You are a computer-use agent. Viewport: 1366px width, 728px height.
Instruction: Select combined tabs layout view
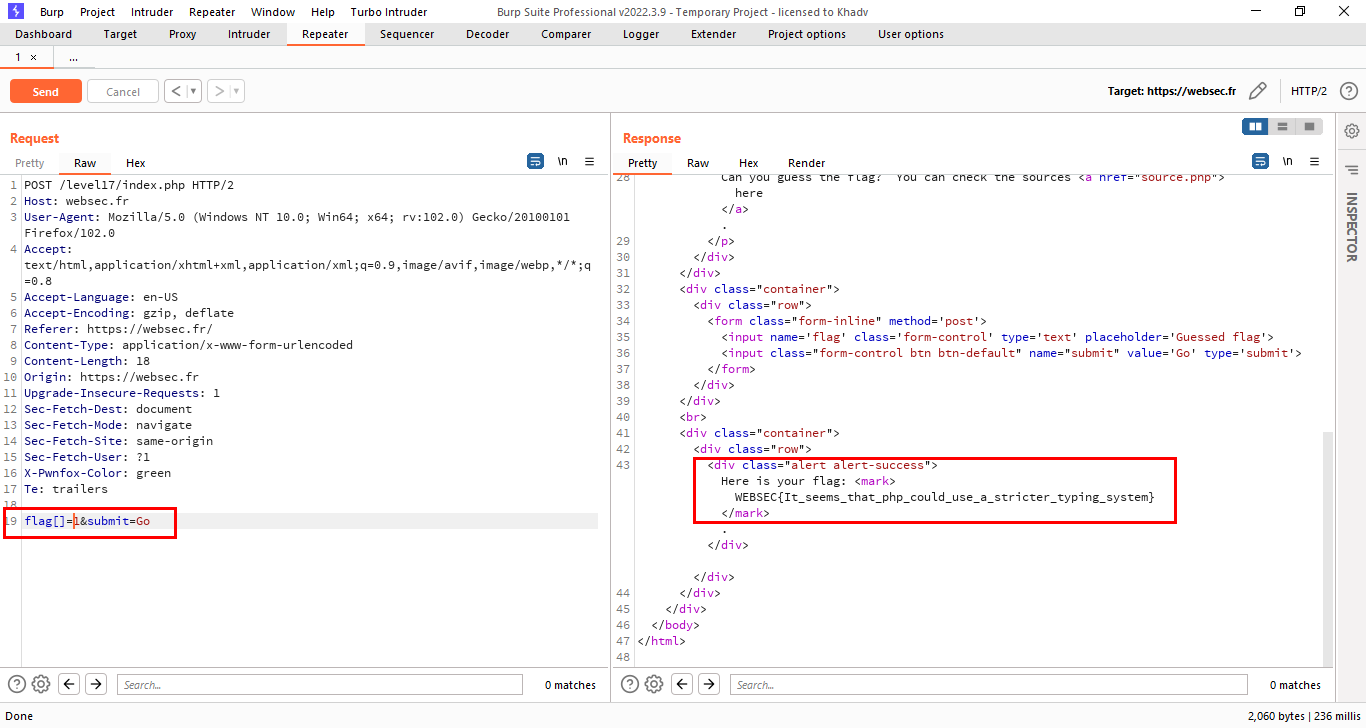(1309, 126)
